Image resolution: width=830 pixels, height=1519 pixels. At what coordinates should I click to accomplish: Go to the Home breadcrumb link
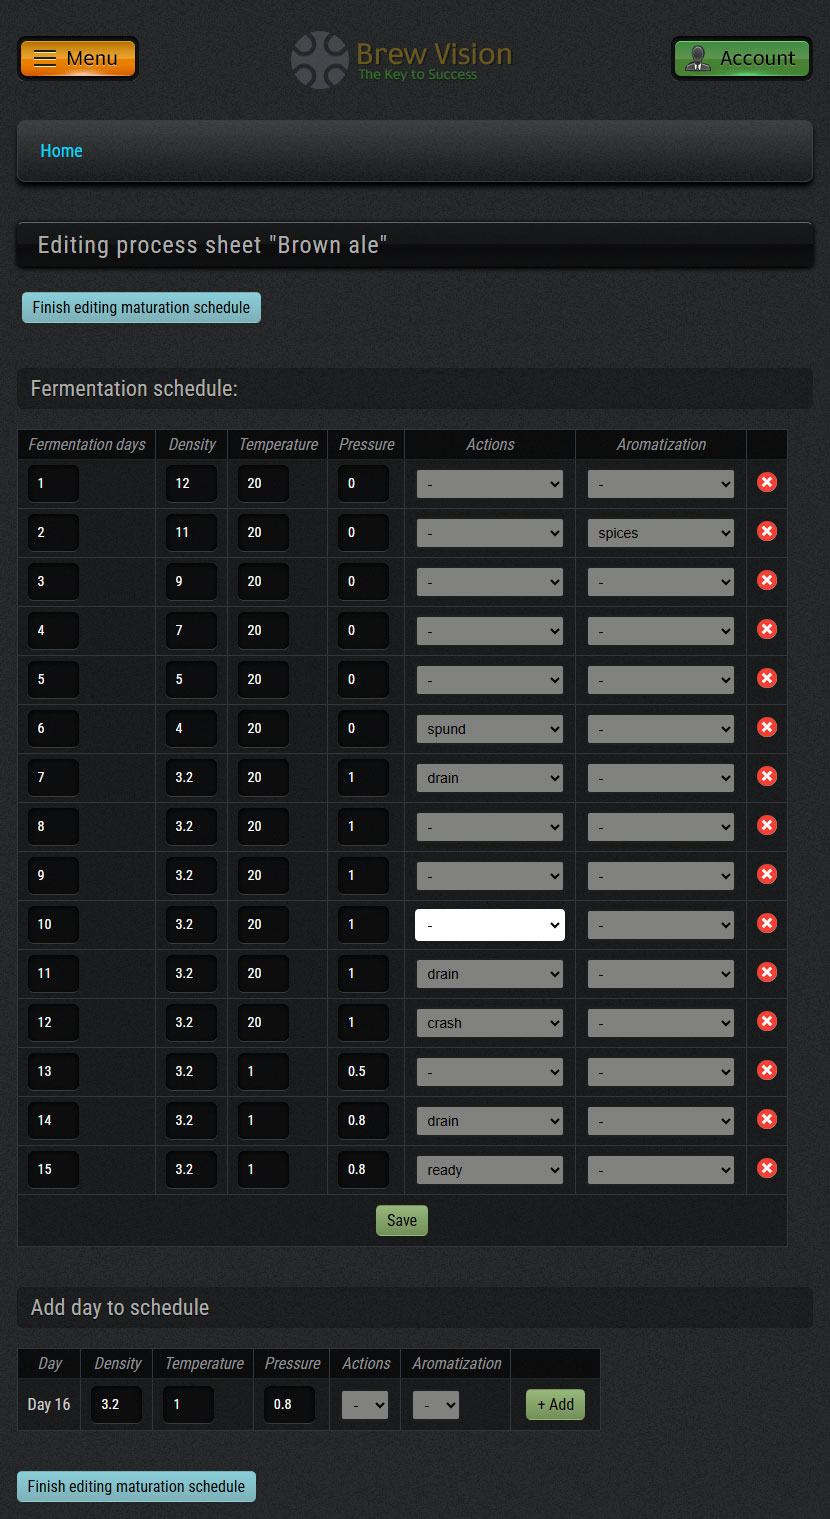[x=61, y=151]
